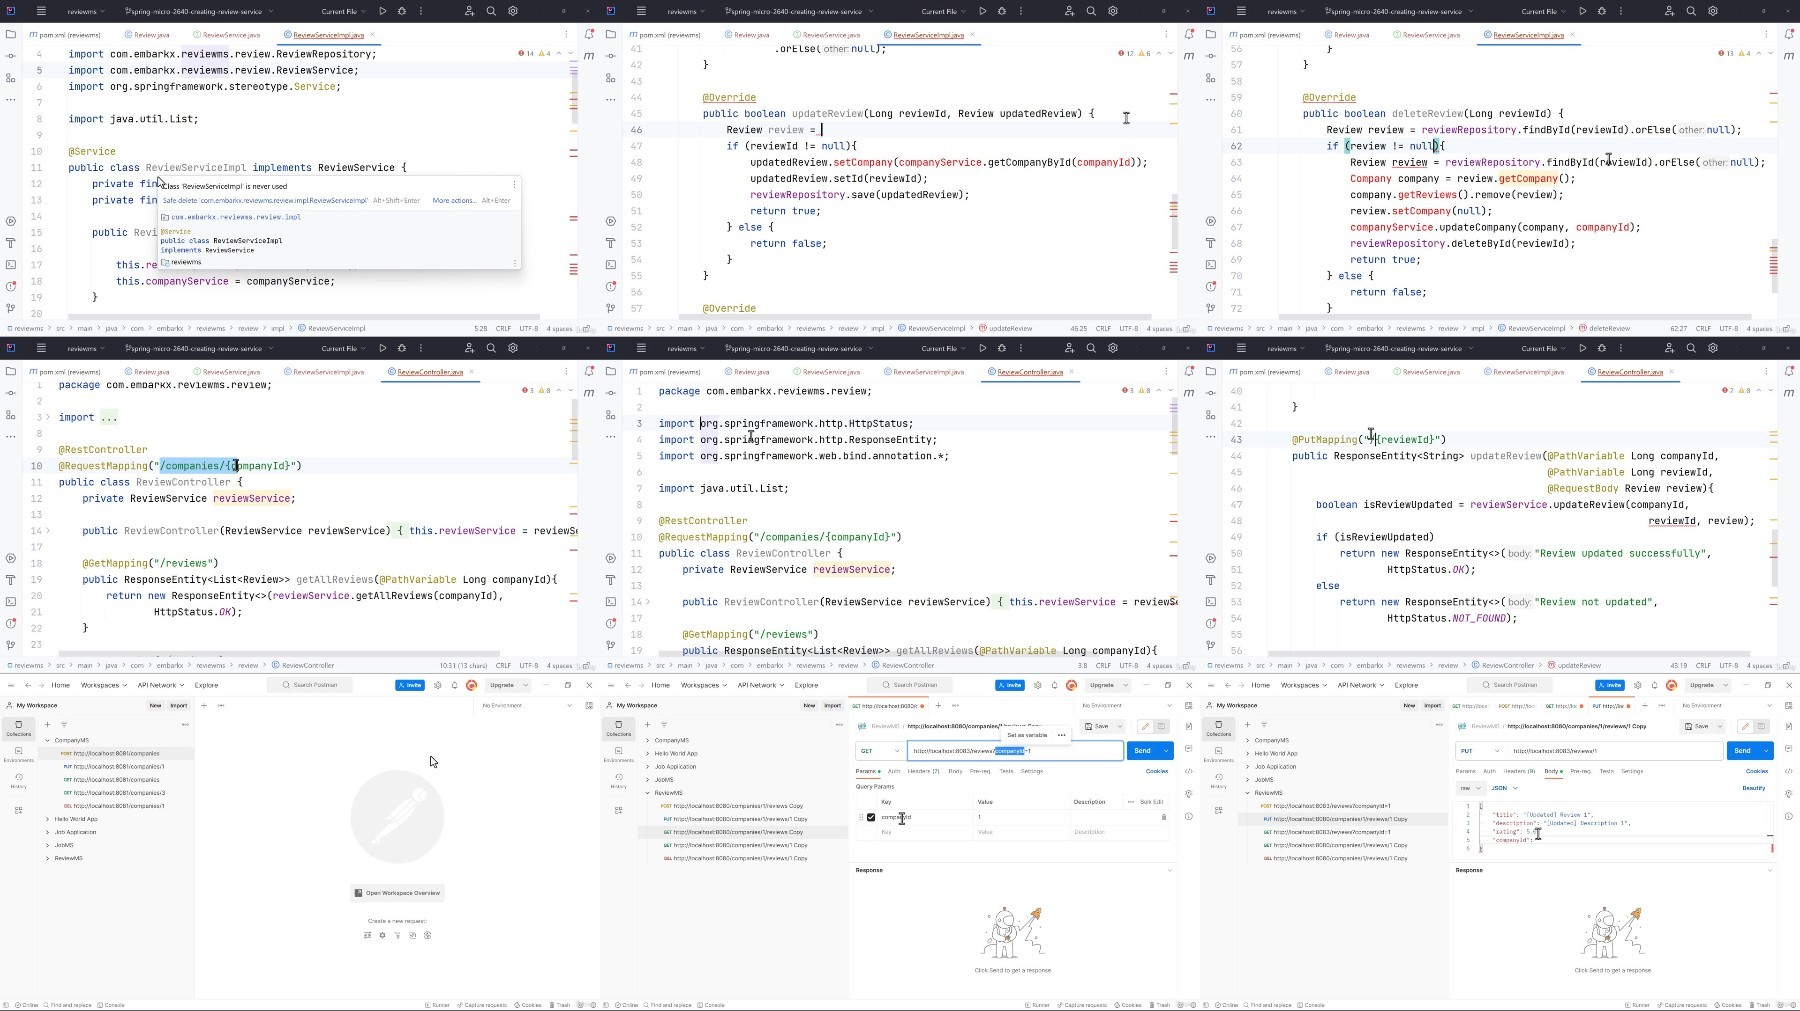Open the JSON body format dropdown
This screenshot has height=1011, width=1800.
pyautogui.click(x=1505, y=788)
